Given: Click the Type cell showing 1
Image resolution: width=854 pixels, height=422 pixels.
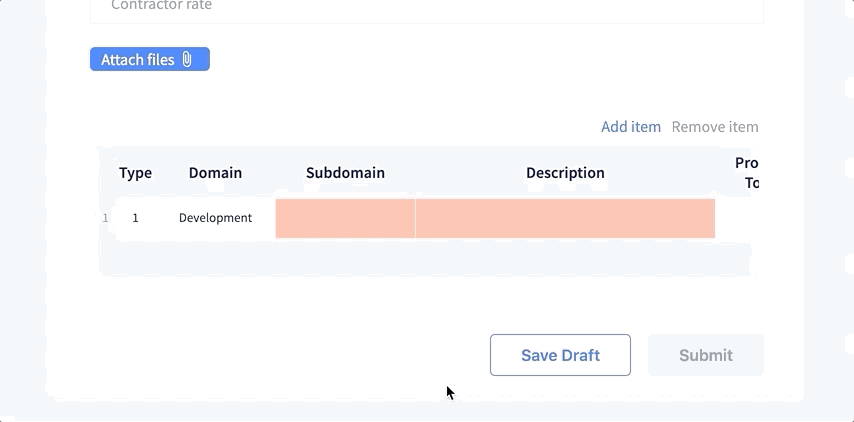Looking at the screenshot, I should point(135,218).
